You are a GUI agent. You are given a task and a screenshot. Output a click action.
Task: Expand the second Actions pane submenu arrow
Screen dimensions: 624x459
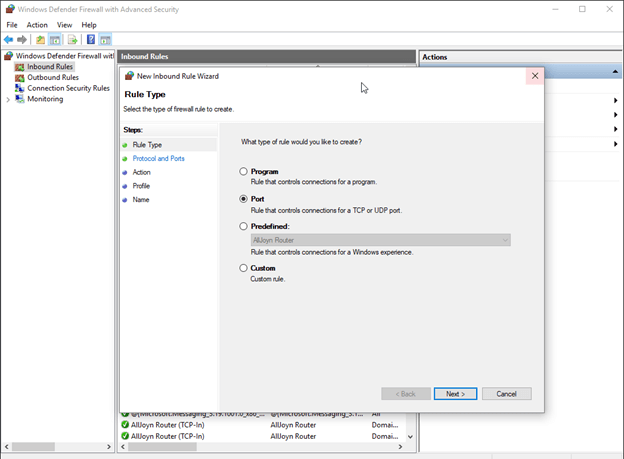[616, 115]
